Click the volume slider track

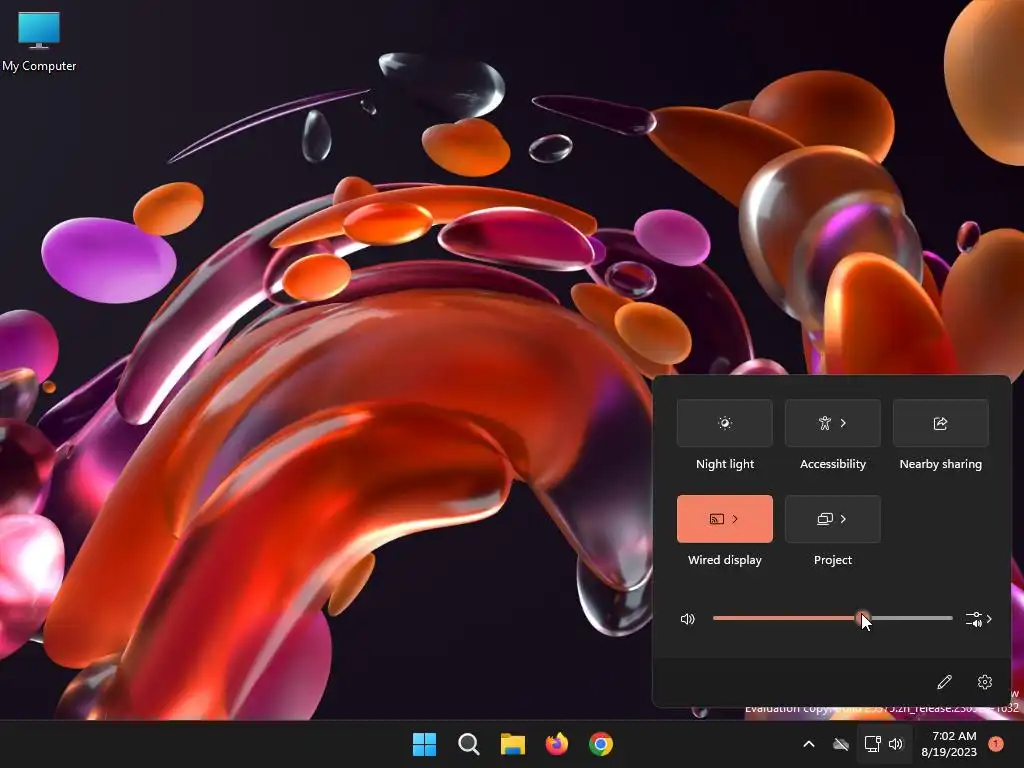[x=833, y=618]
